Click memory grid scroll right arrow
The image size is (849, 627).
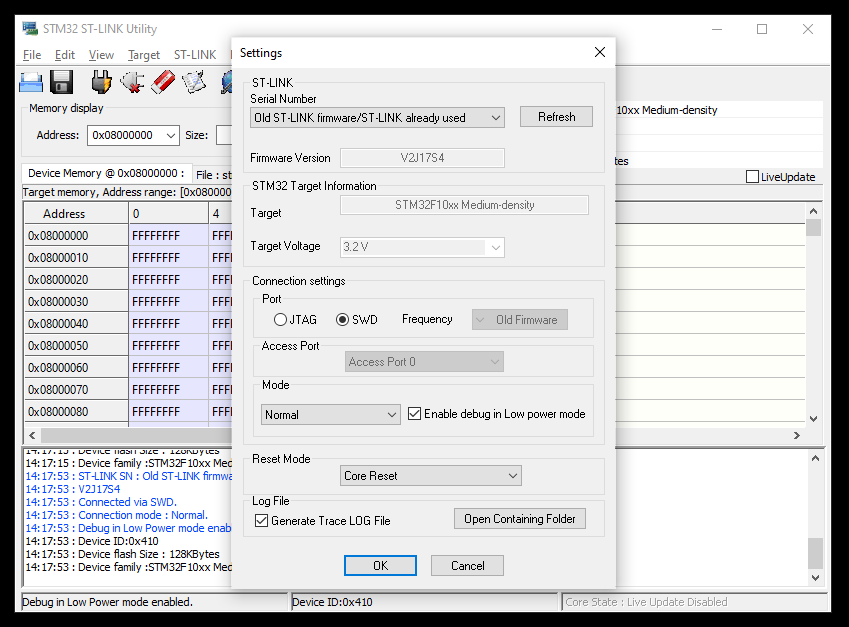(796, 435)
